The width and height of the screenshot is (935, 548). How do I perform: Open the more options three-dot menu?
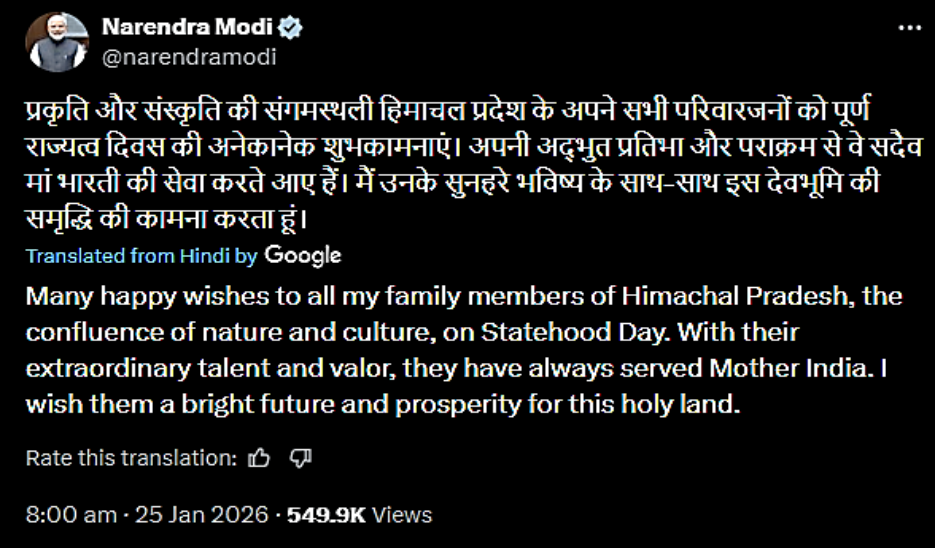(908, 30)
